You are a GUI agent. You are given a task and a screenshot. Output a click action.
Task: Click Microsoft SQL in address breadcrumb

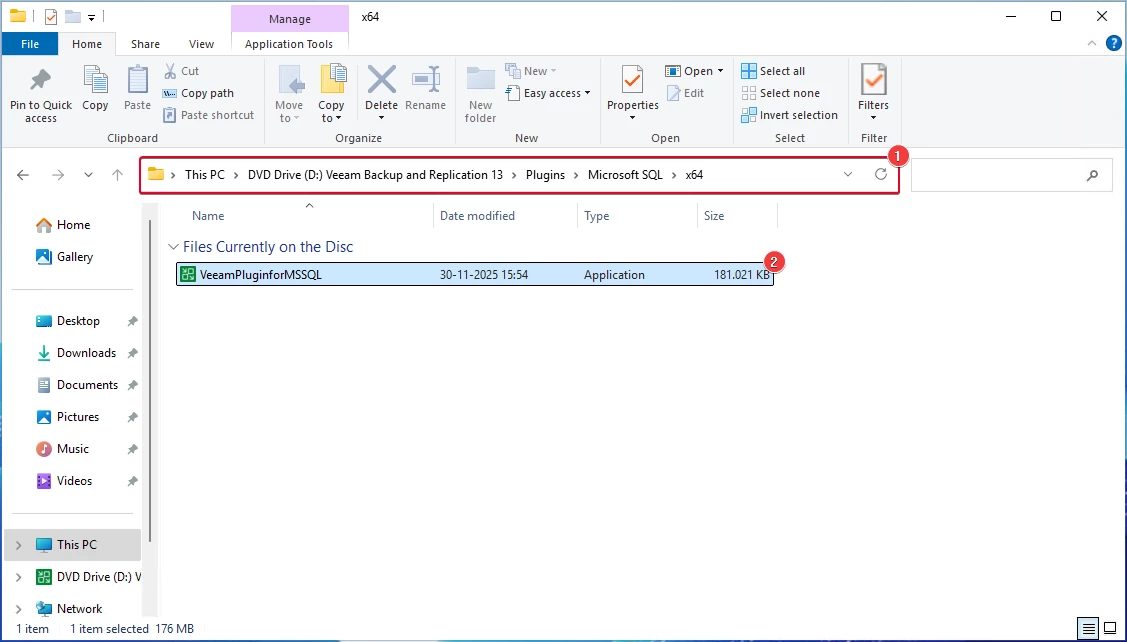pos(625,175)
